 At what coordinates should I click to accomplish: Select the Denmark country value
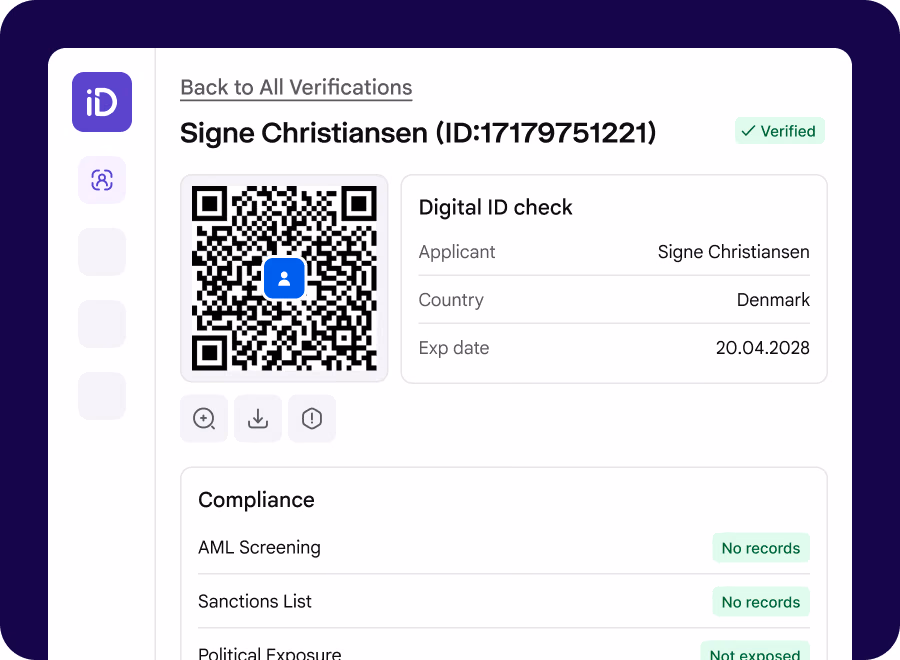[x=773, y=300]
